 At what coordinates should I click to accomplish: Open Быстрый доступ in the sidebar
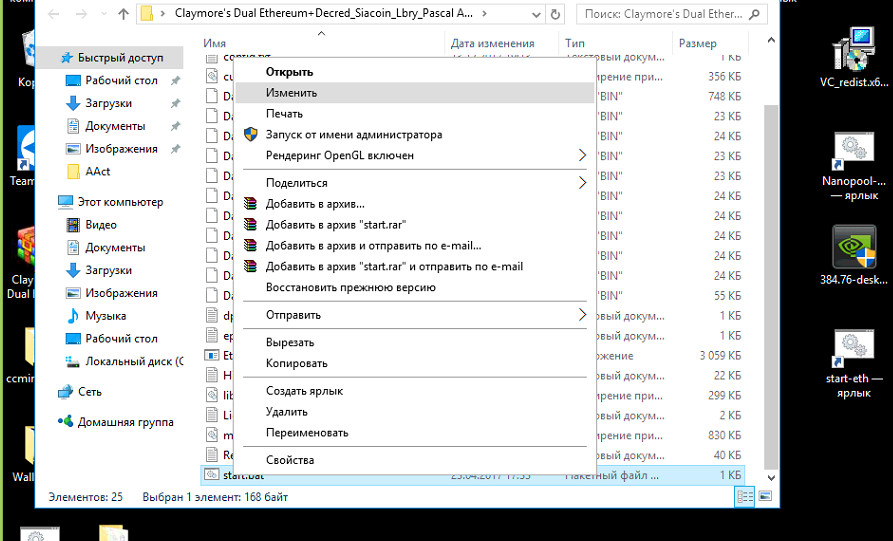pyautogui.click(x=120, y=58)
